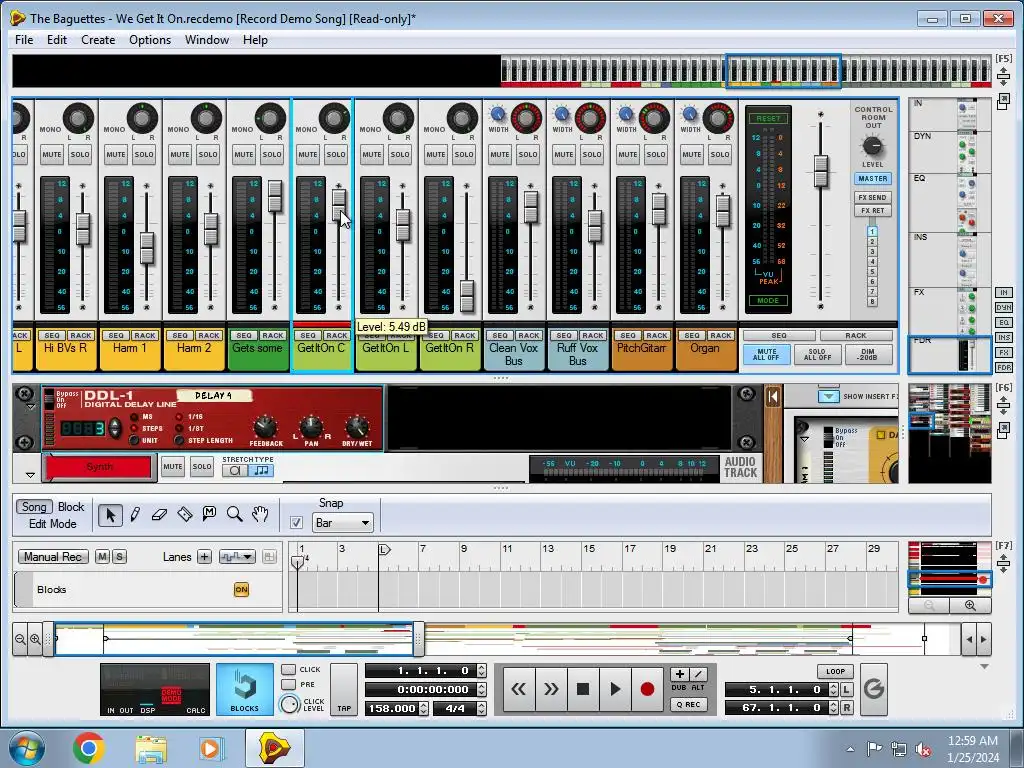Viewport: 1024px width, 768px height.
Task: Open the track parameter automation dropdown
Action: 237,557
